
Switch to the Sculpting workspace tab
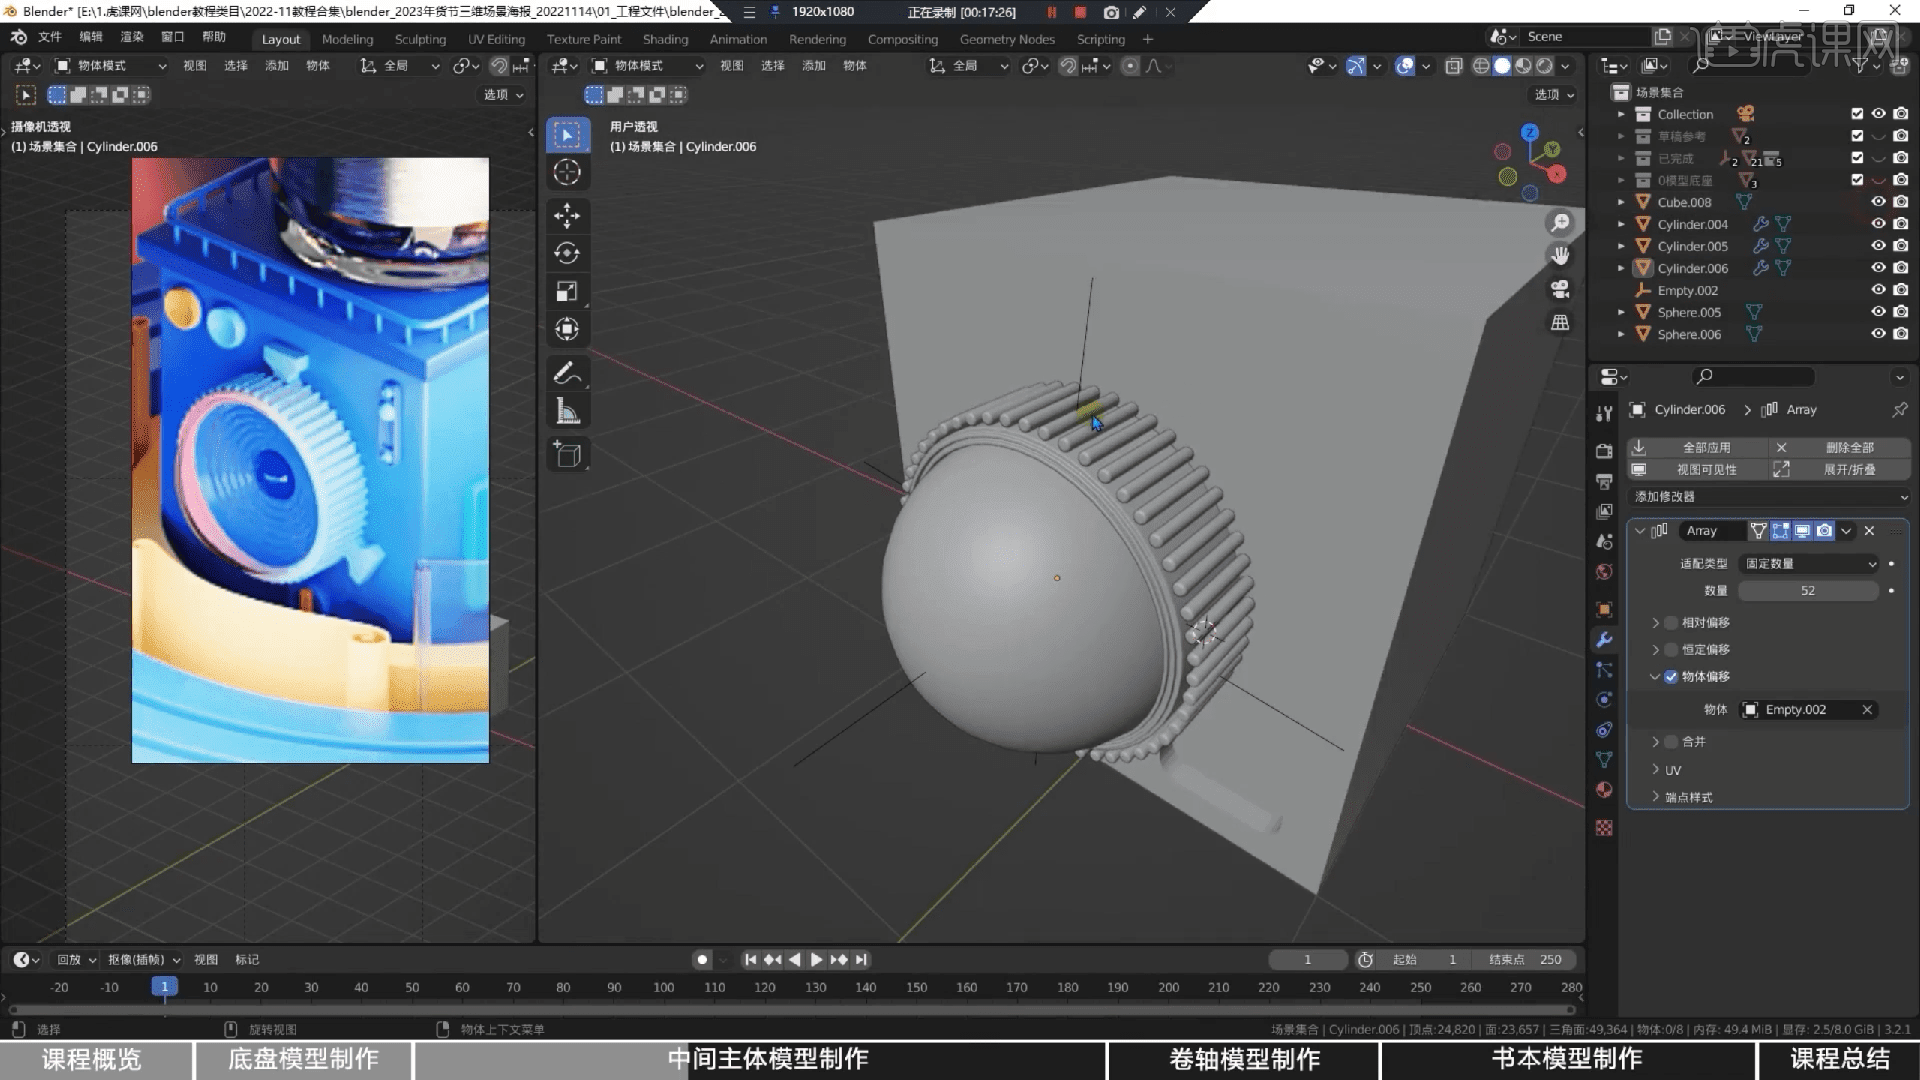[420, 39]
